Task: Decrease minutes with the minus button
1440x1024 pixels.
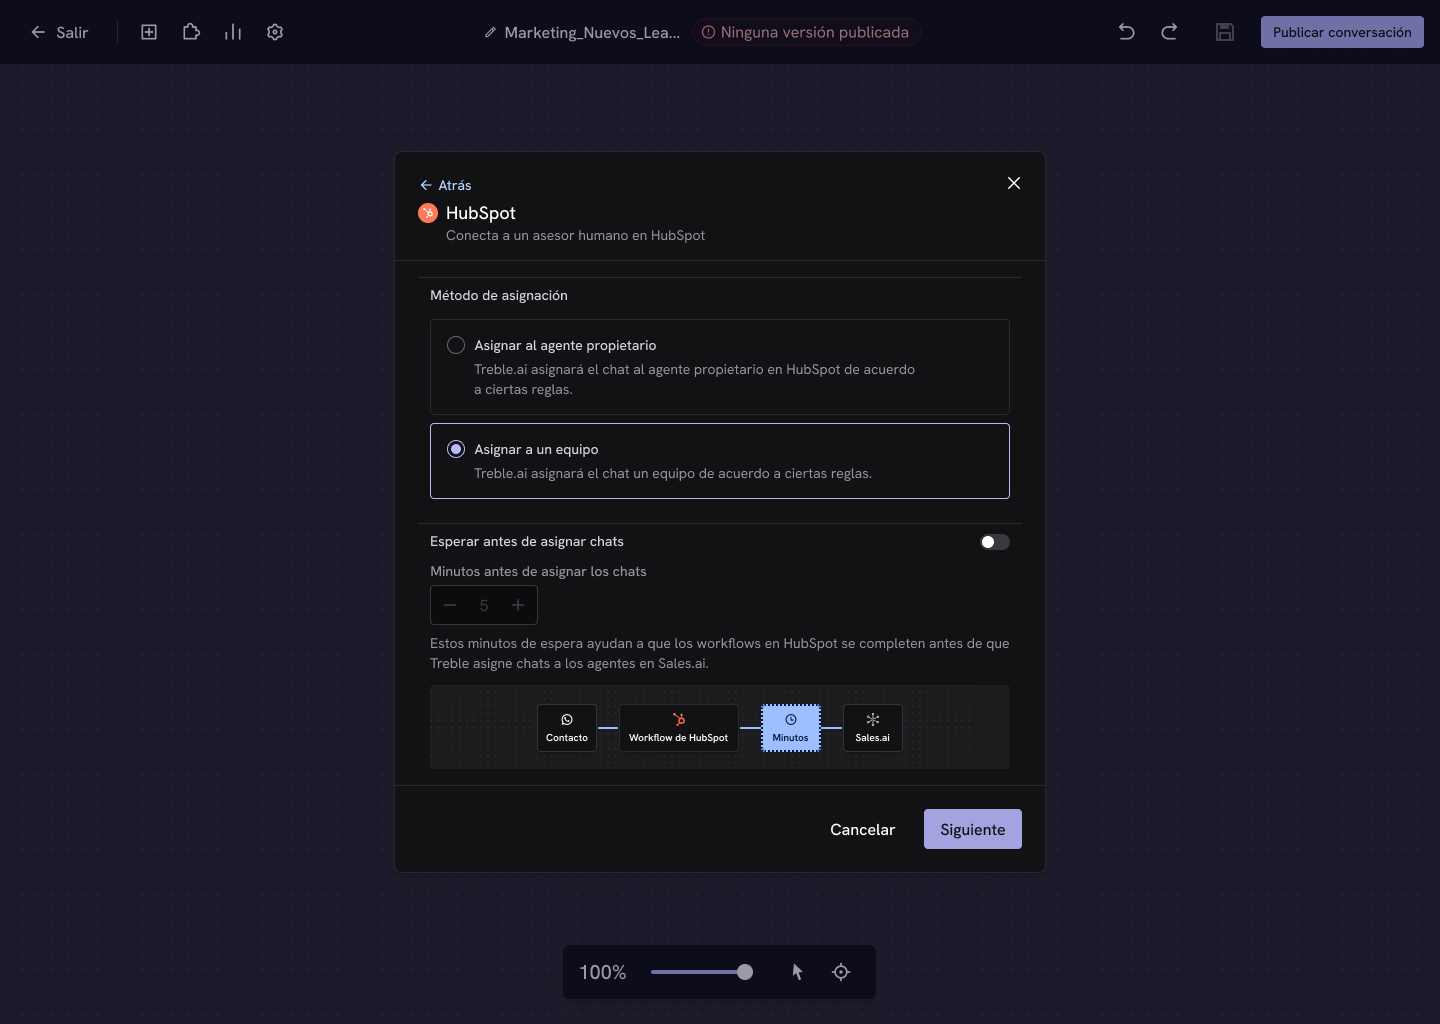Action: pos(450,605)
